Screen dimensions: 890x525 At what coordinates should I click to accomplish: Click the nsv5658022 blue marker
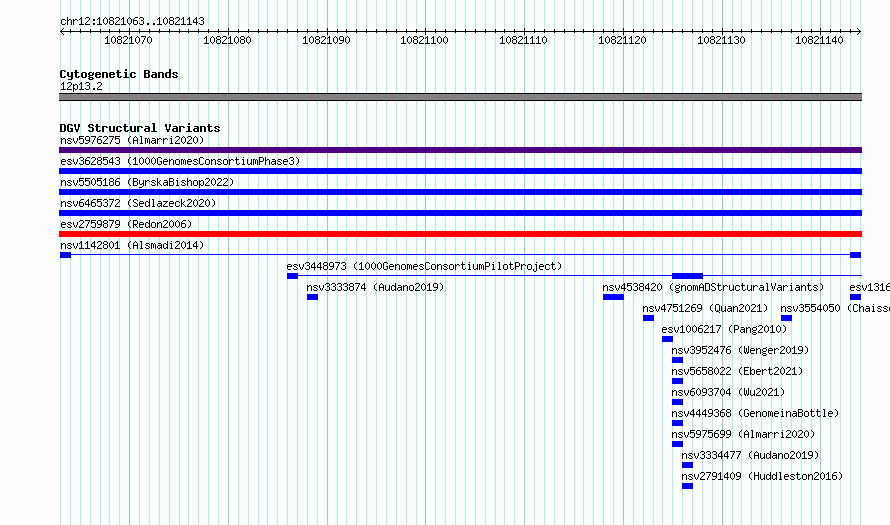(677, 381)
